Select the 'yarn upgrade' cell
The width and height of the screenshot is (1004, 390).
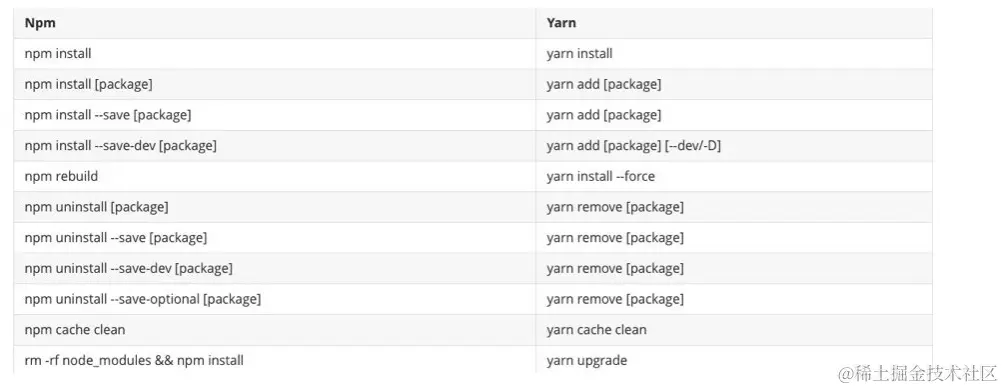734,359
